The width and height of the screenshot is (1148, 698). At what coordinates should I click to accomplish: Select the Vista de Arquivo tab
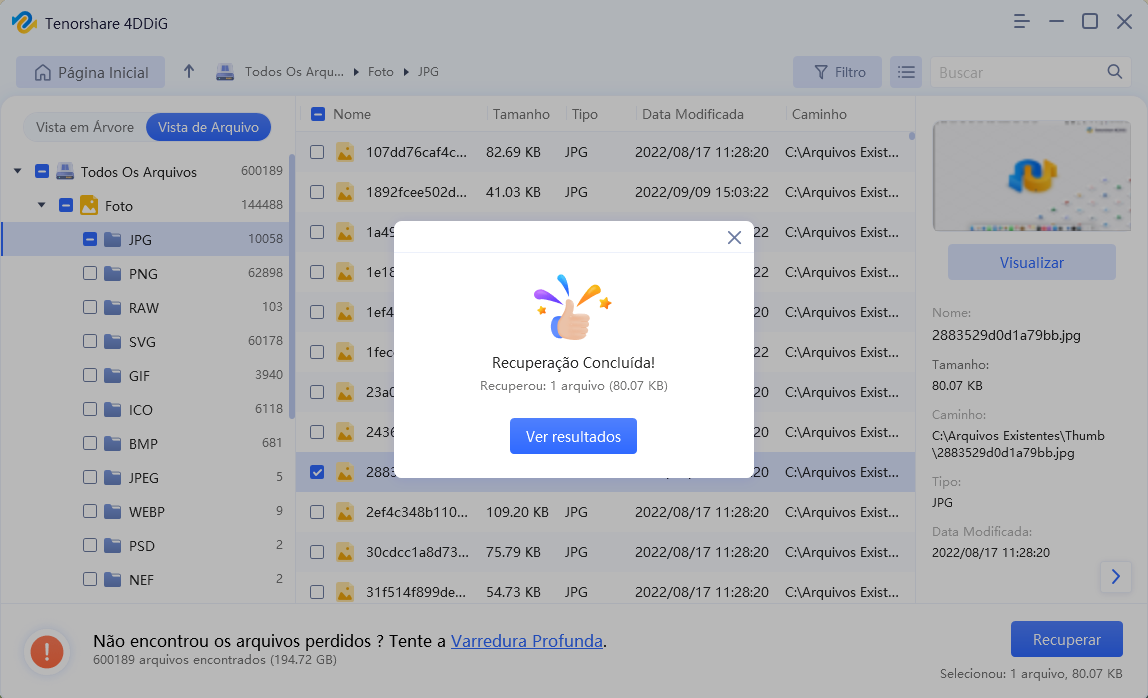208,127
